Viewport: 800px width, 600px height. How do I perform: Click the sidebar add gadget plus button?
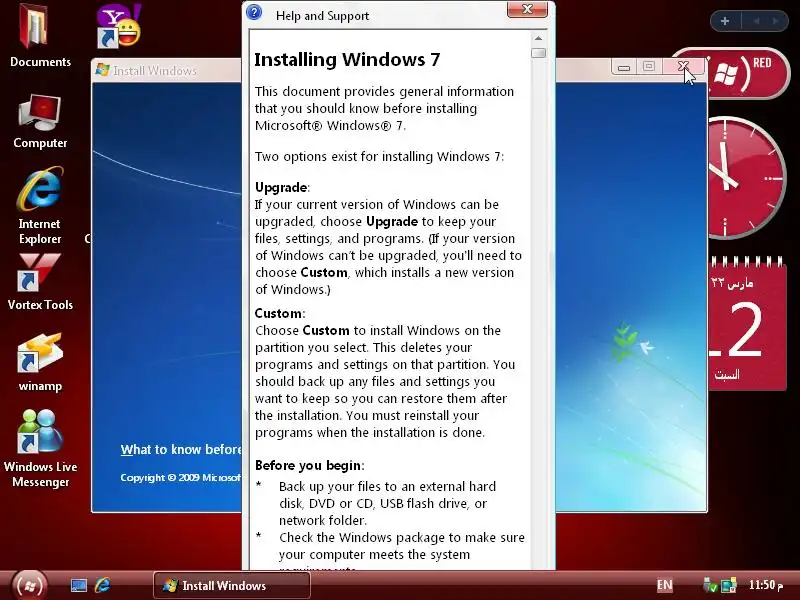(725, 21)
